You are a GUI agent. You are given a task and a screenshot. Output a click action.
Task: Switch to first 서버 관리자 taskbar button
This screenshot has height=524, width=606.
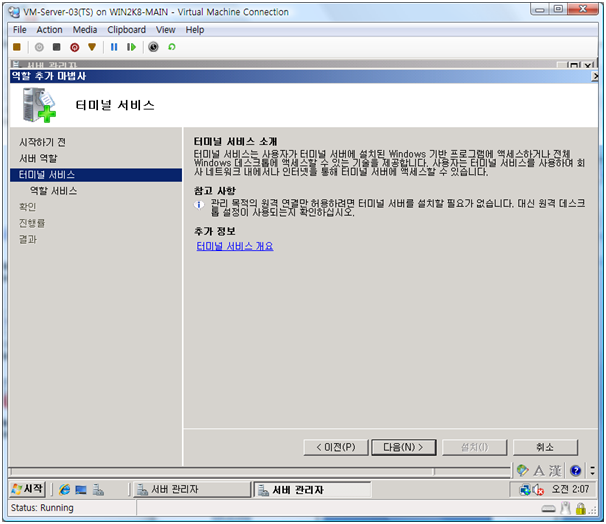[192, 490]
